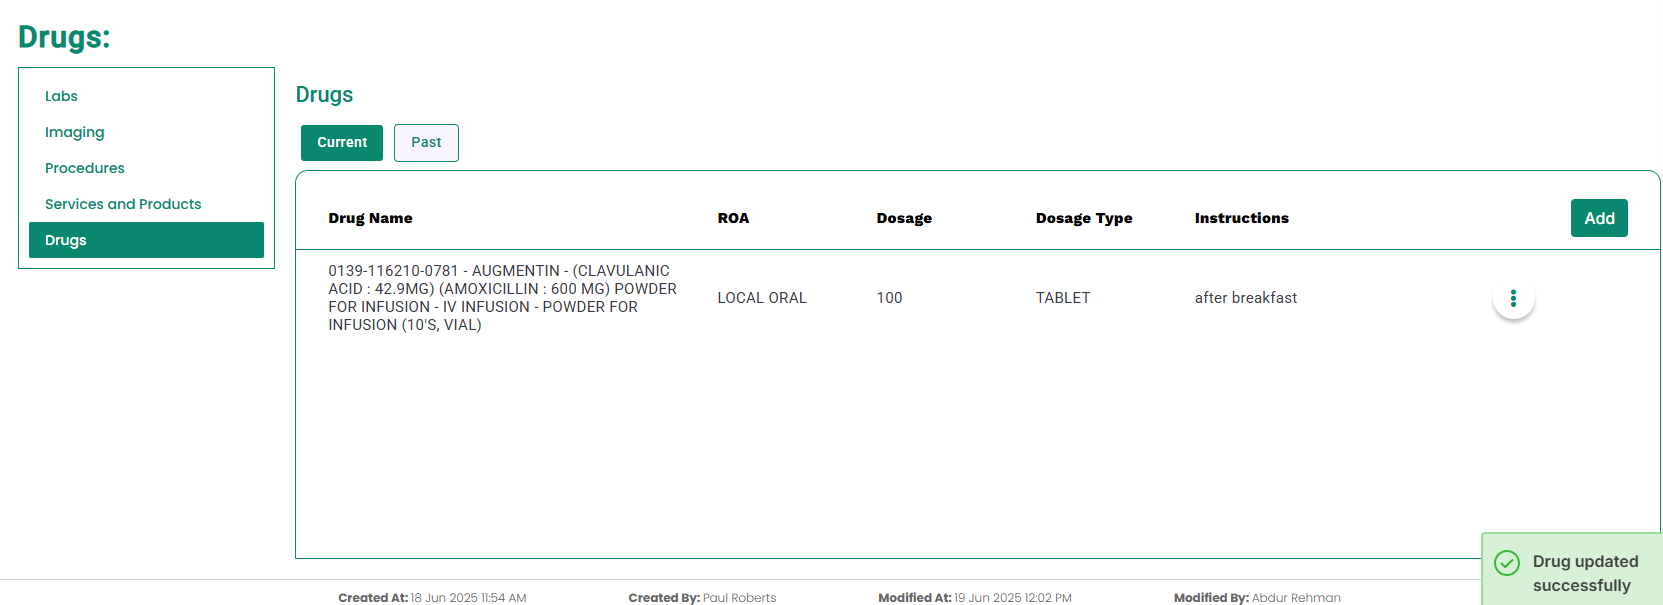Click the 'Drug updated successfully' notification

pyautogui.click(x=1572, y=569)
